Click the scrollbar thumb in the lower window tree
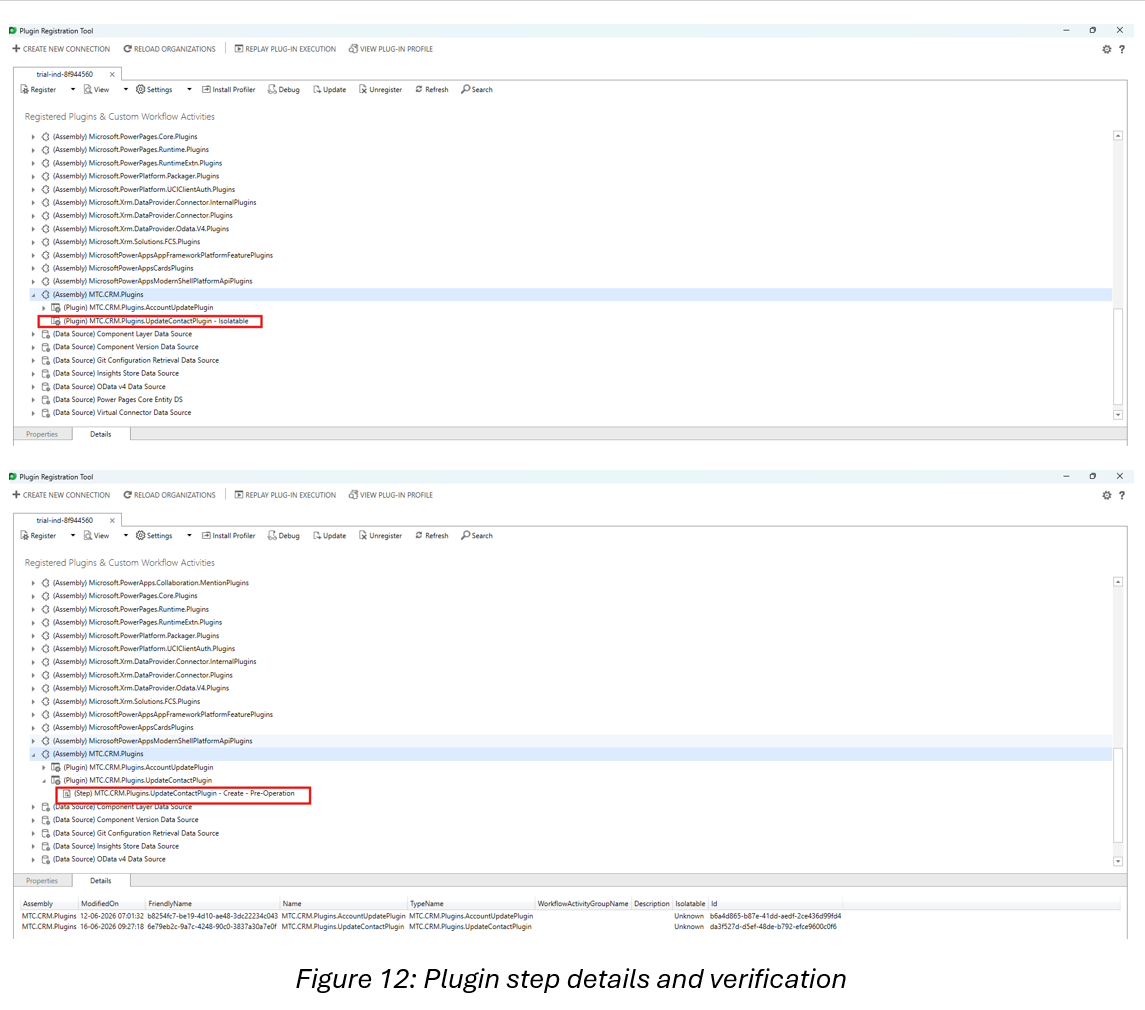The image size is (1145, 1010). 1118,795
